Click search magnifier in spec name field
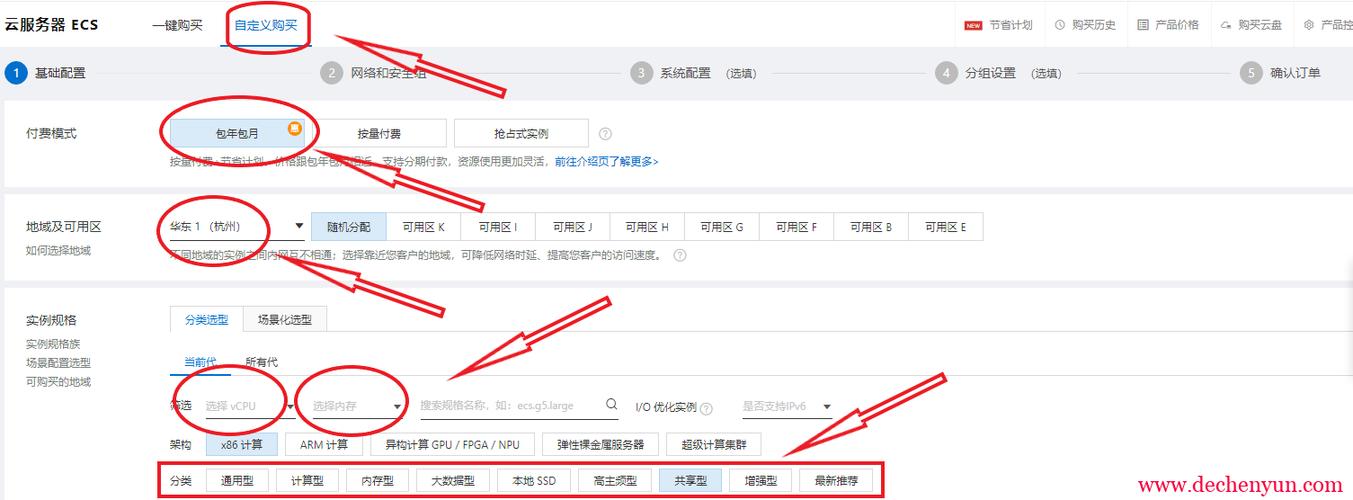The width and height of the screenshot is (1353, 500). coord(612,405)
